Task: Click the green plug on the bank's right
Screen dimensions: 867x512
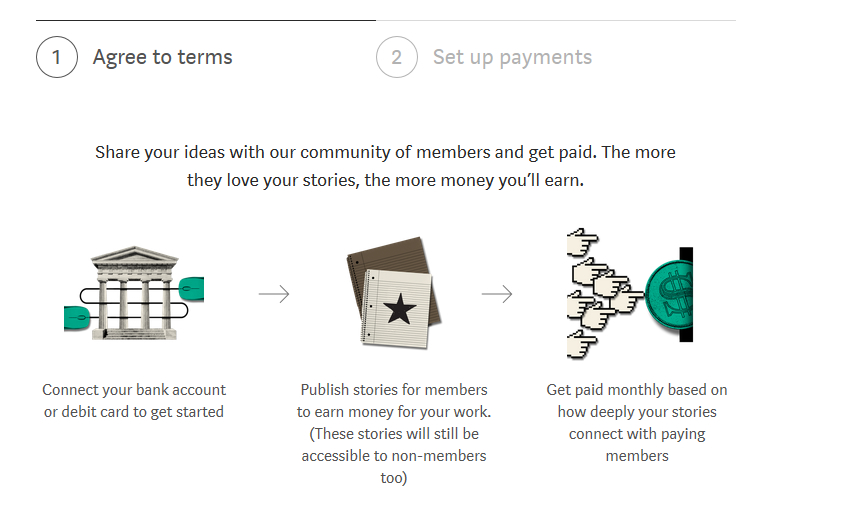Action: 191,289
